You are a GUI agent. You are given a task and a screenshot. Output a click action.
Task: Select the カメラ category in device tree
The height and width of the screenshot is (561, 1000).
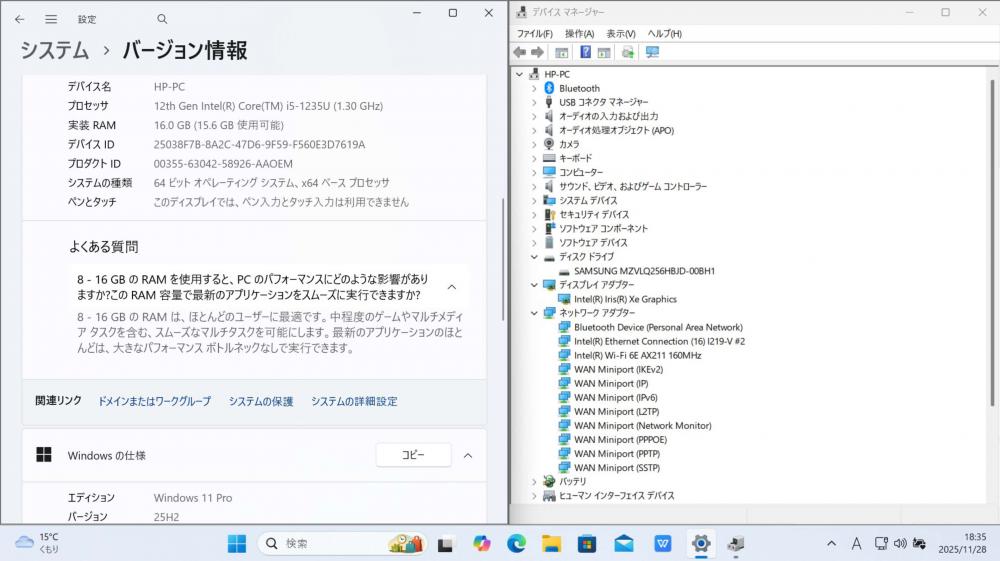pyautogui.click(x=569, y=144)
